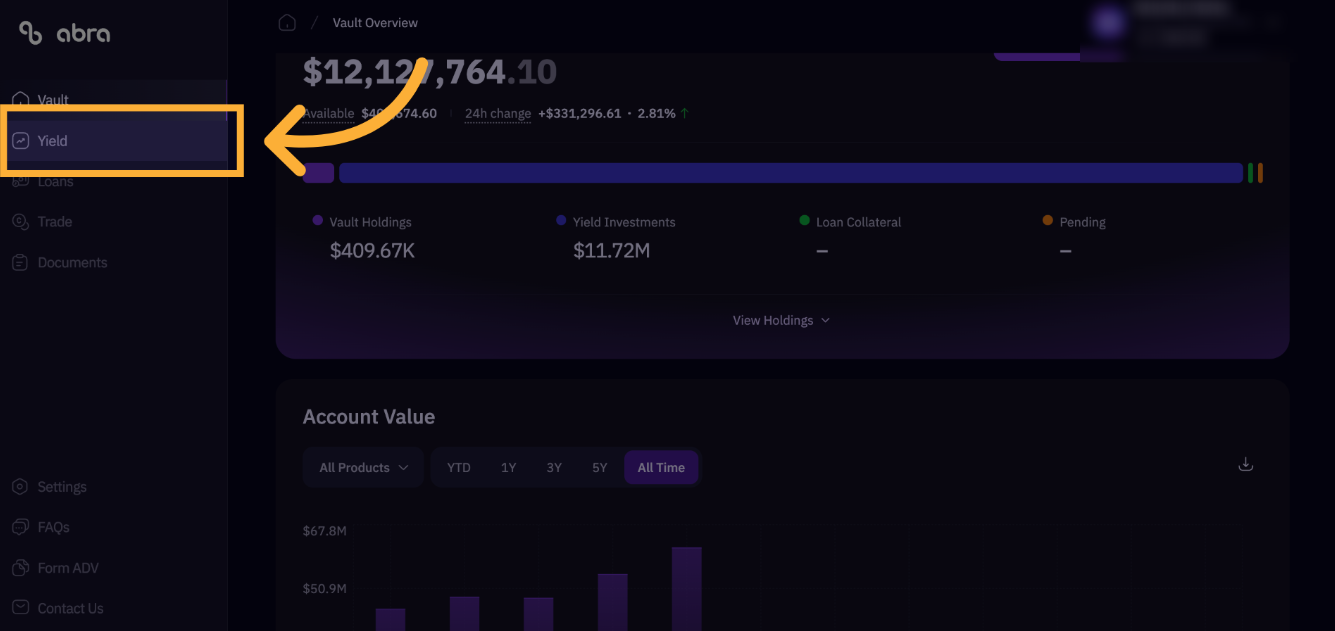Click the 24h change label
This screenshot has width=1335, height=631.
click(498, 114)
